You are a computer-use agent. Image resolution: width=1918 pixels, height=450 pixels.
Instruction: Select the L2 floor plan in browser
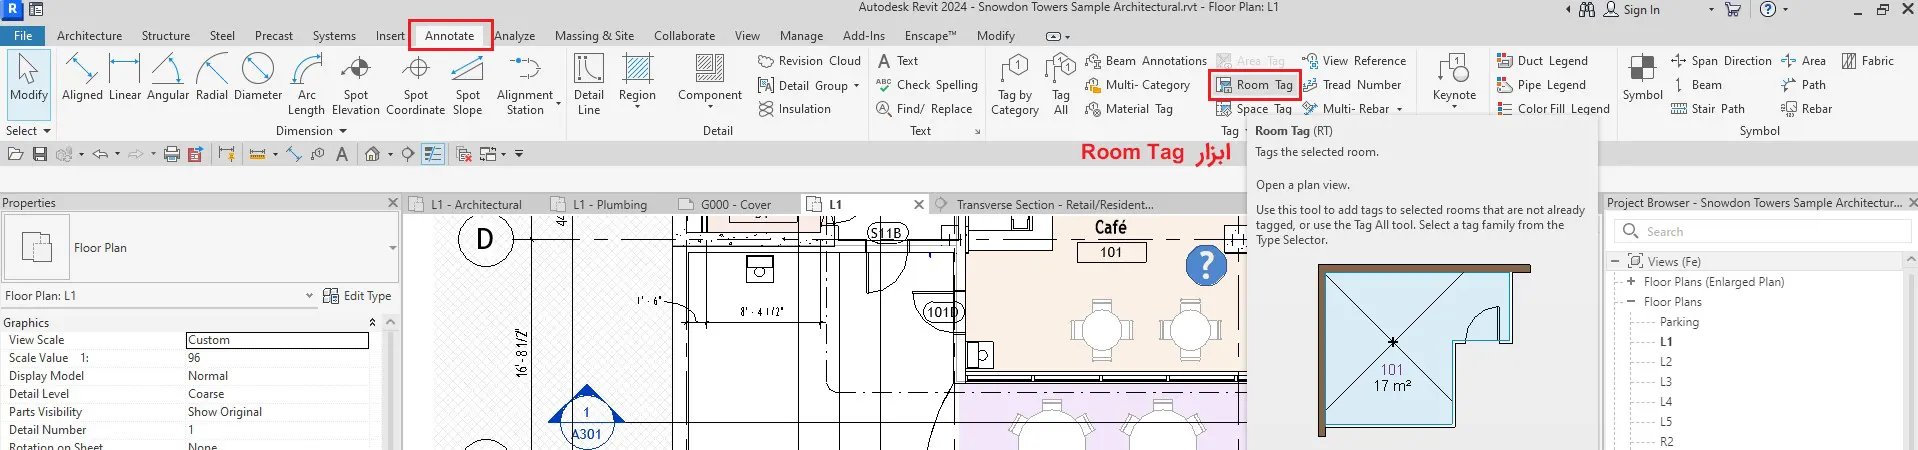pyautogui.click(x=1666, y=362)
